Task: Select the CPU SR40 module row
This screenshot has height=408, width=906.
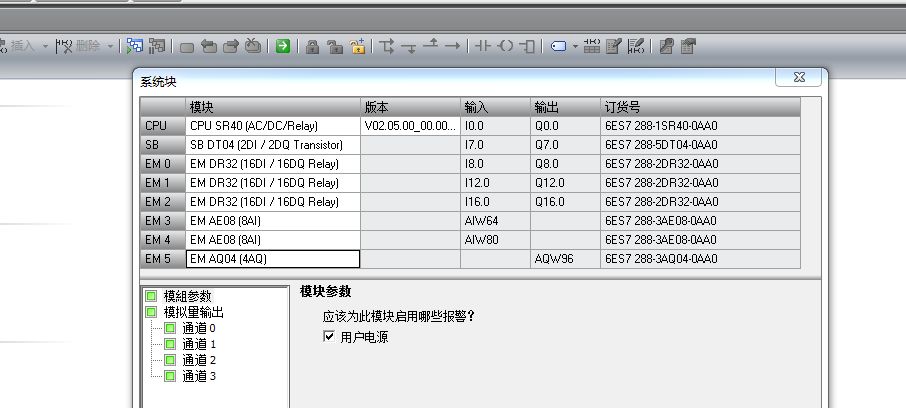Action: pyautogui.click(x=272, y=126)
